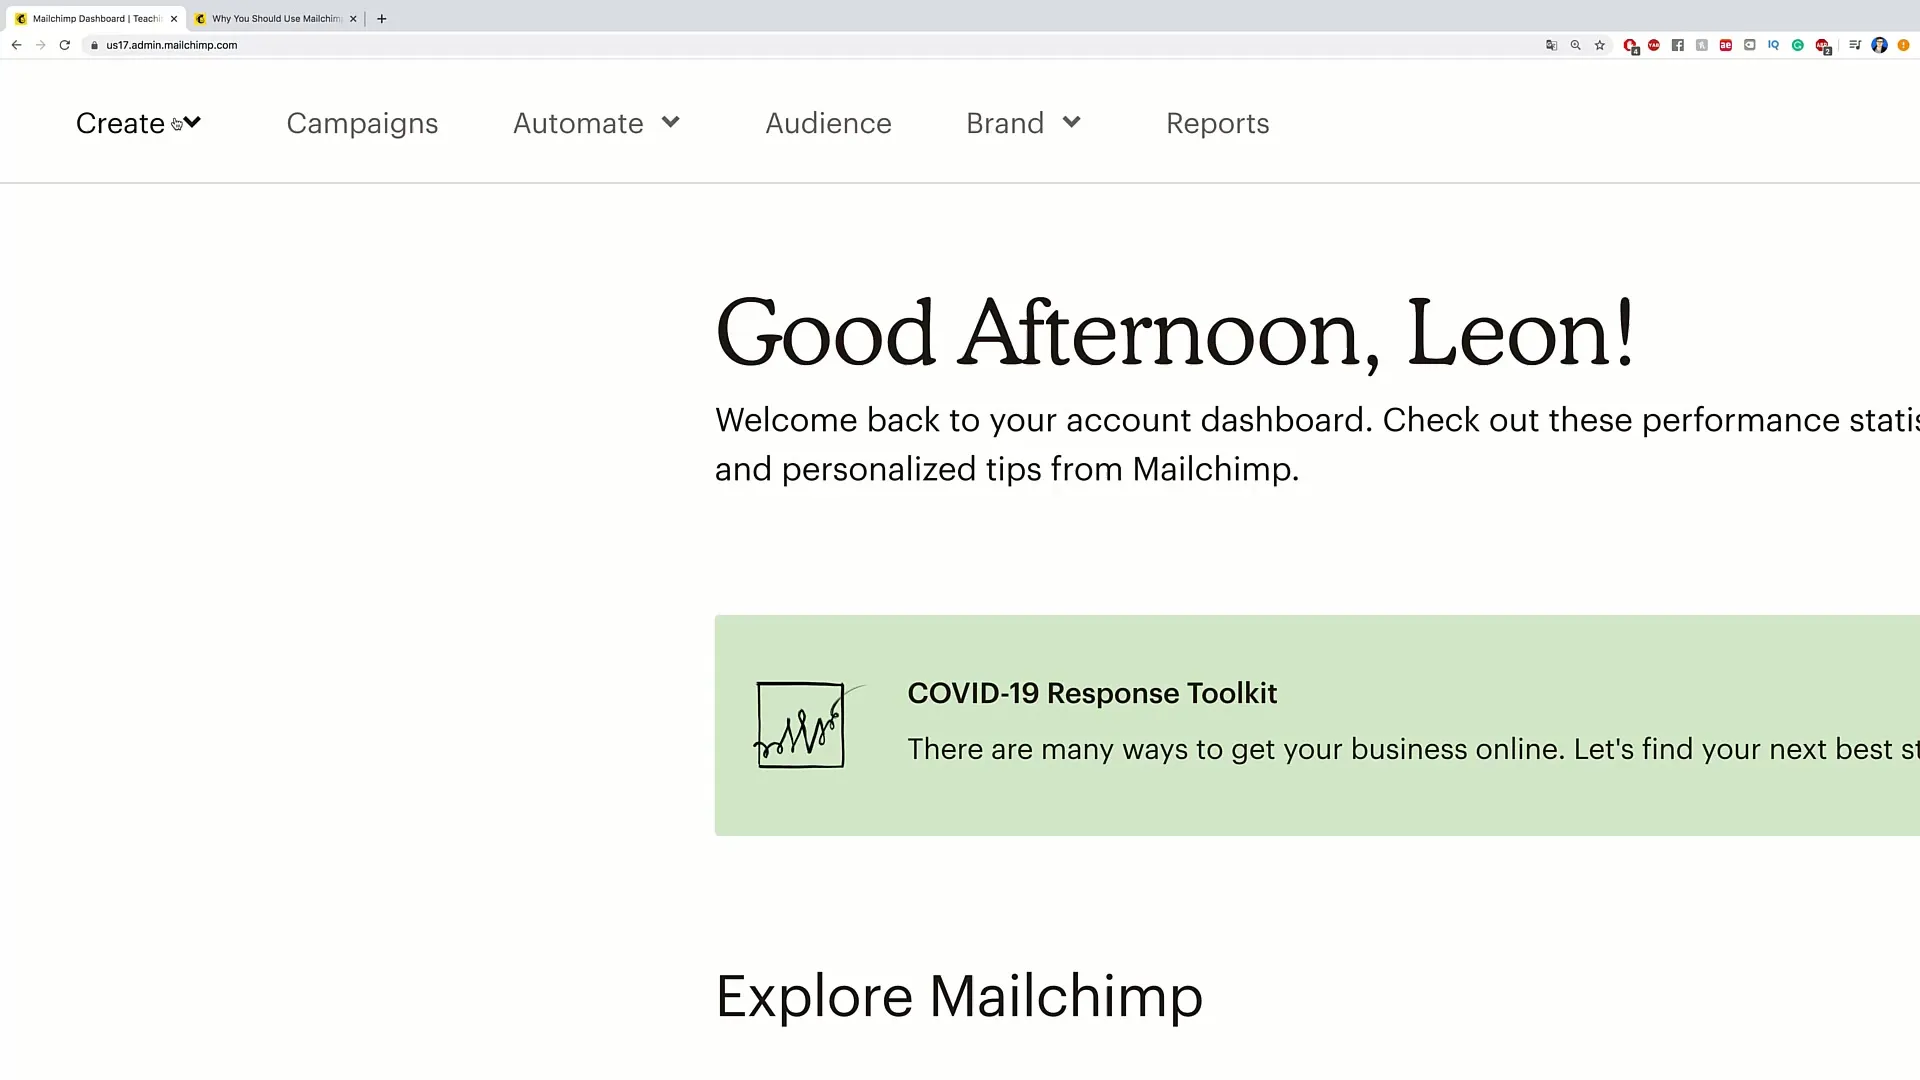Screen dimensions: 1920x1080
Task: Click the browser refresh icon
Action: click(x=65, y=45)
